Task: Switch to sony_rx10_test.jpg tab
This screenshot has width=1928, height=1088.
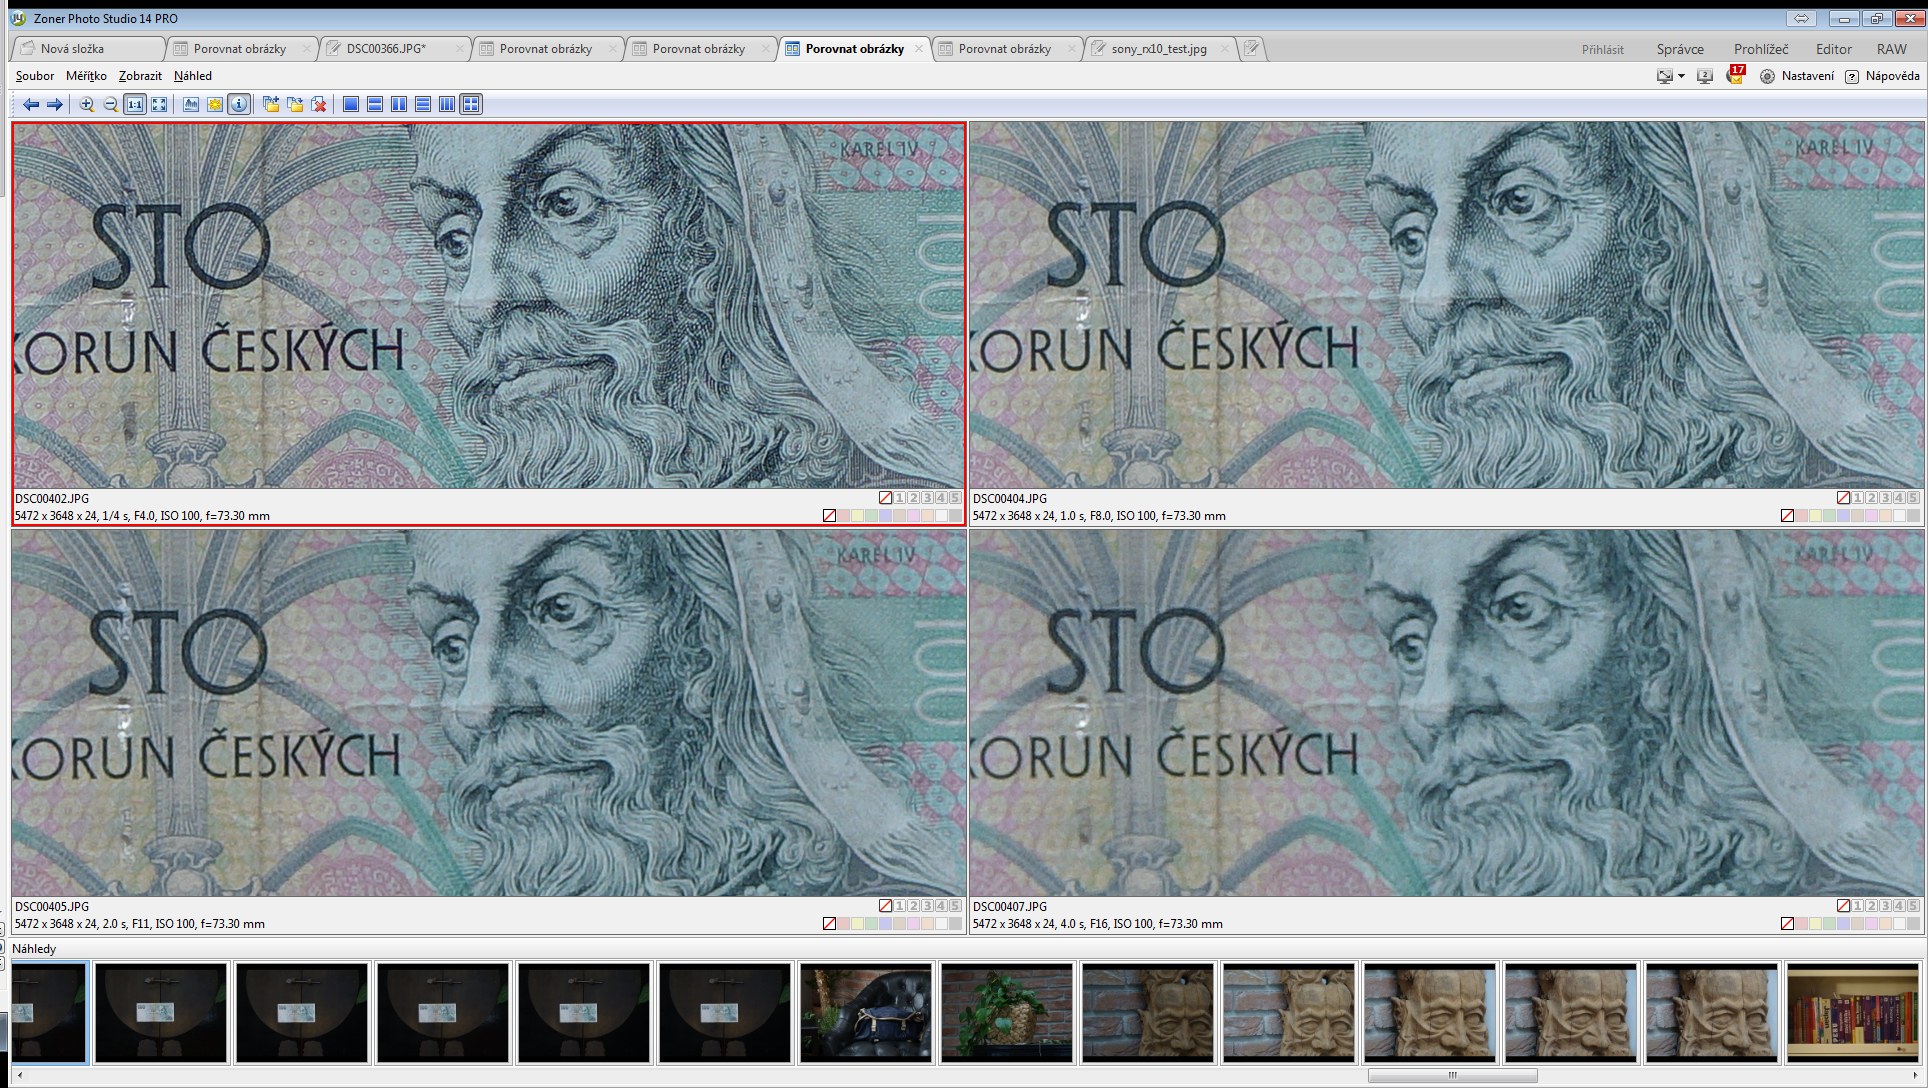Action: (x=1160, y=48)
